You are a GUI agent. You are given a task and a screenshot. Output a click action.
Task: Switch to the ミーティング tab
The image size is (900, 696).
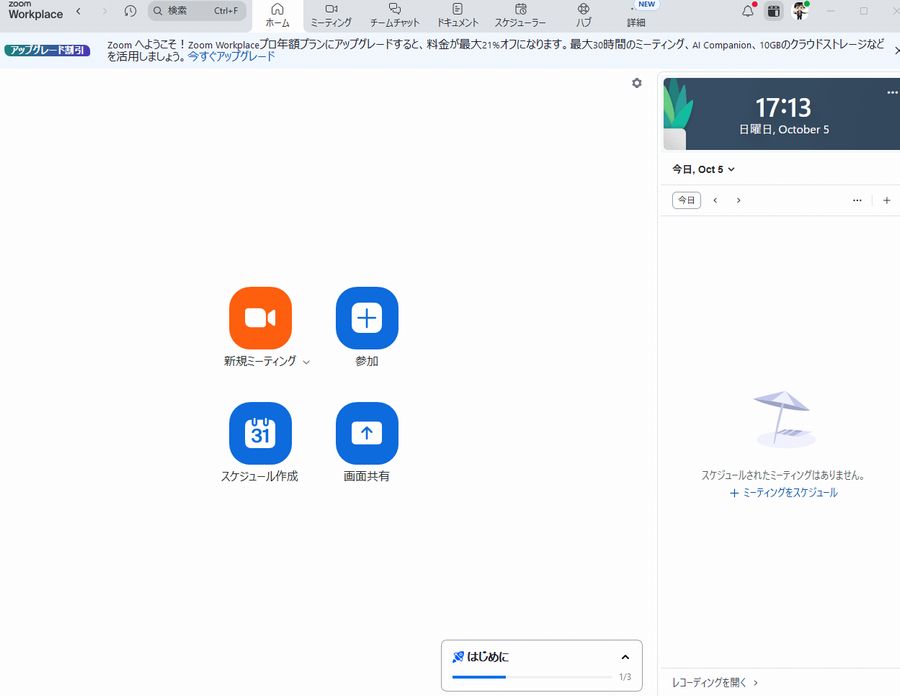331,15
